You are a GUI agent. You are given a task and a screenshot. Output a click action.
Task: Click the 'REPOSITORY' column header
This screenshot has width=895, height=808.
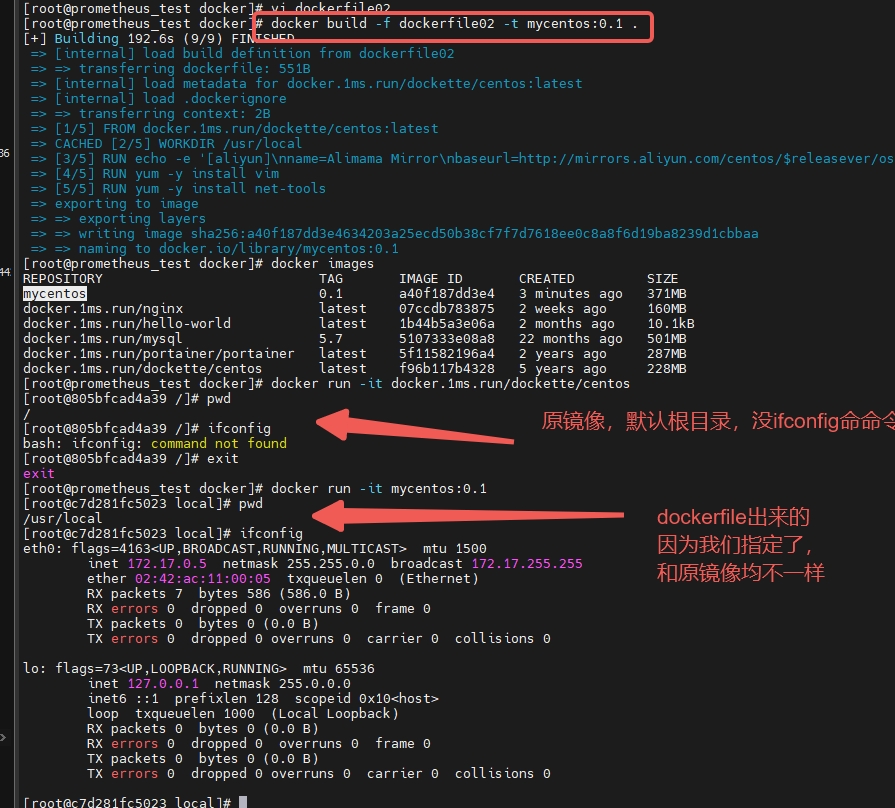(x=63, y=278)
